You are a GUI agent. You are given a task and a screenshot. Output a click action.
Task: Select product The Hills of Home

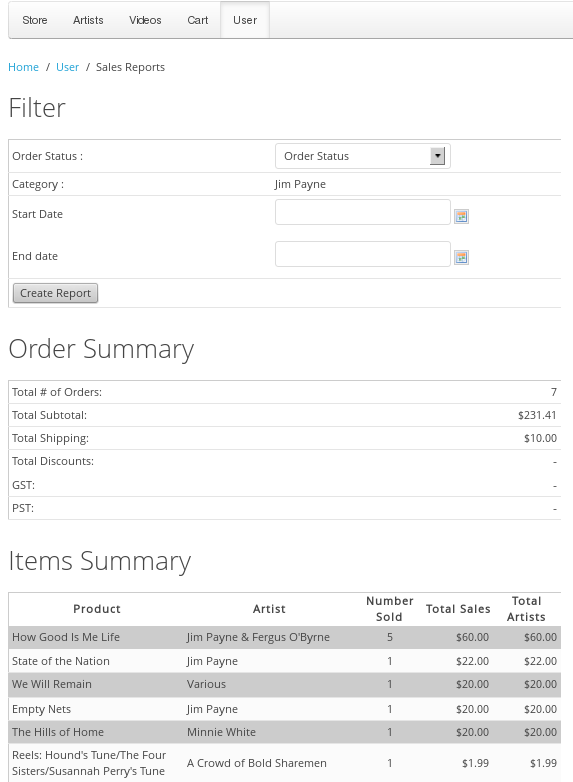tap(58, 732)
